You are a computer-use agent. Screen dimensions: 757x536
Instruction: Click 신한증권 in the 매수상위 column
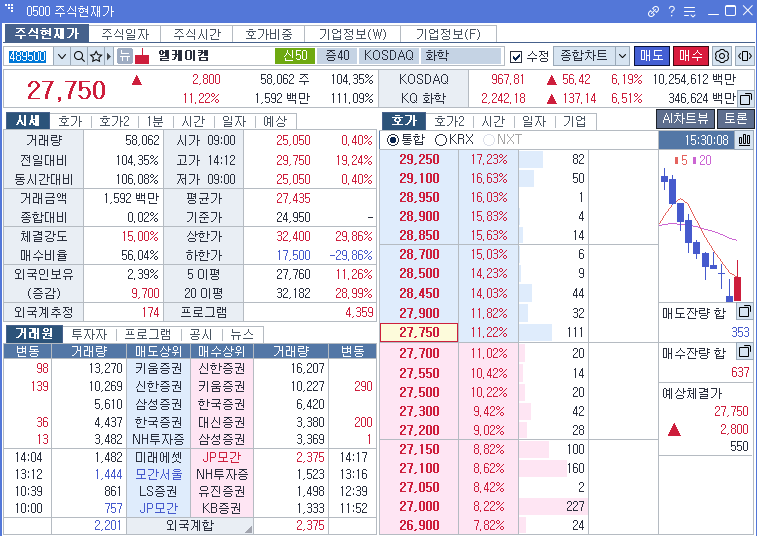[x=222, y=369]
